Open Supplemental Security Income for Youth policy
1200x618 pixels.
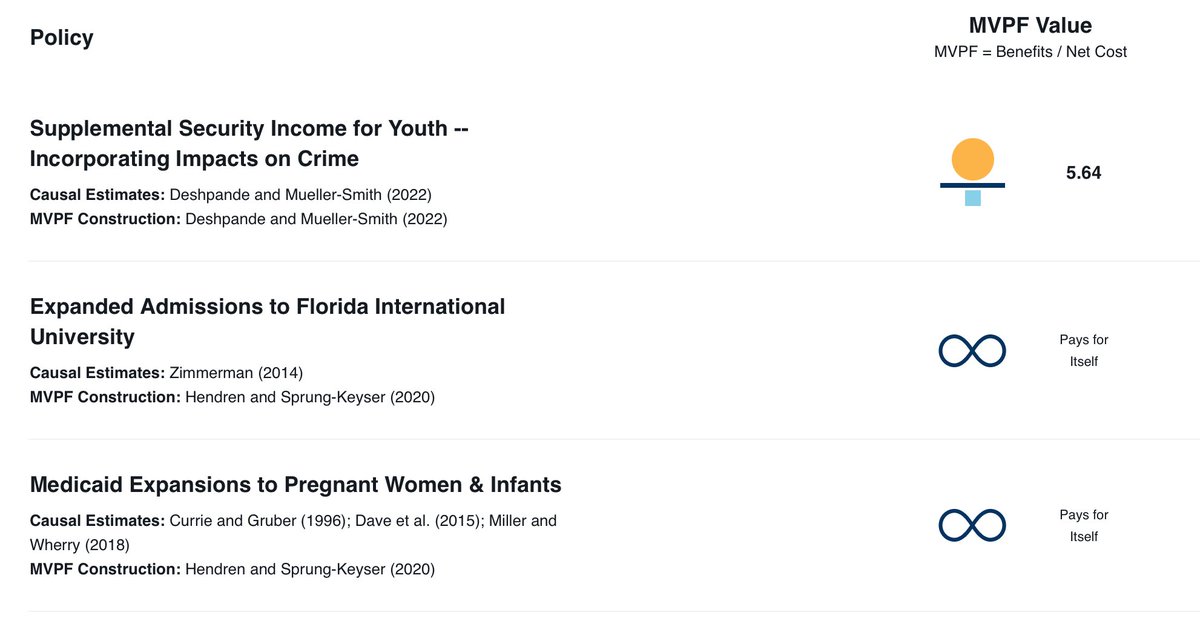click(x=250, y=143)
